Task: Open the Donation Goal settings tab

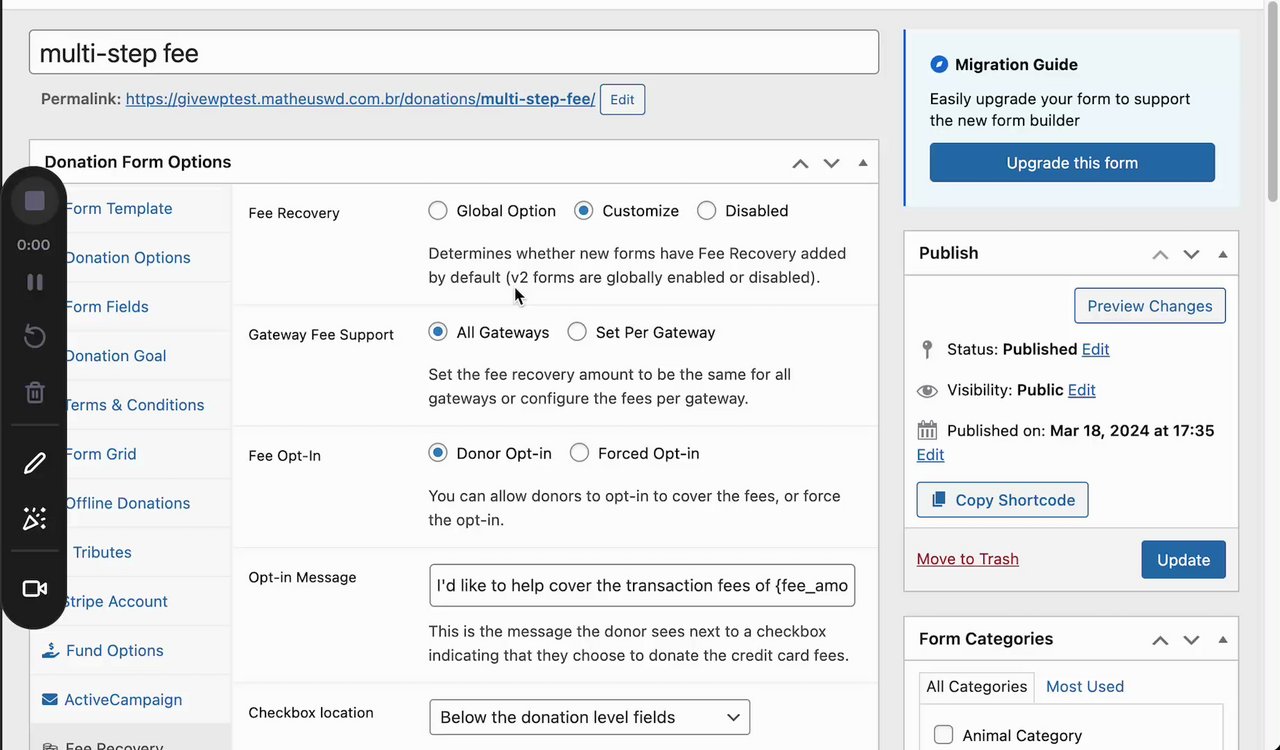Action: tap(115, 356)
